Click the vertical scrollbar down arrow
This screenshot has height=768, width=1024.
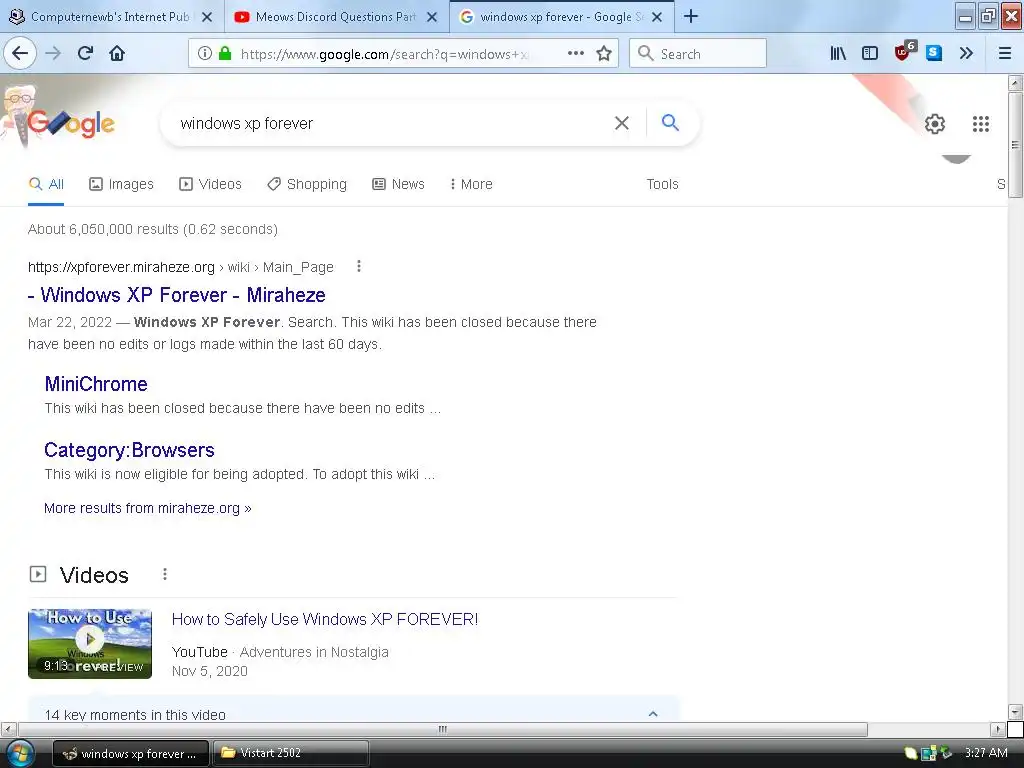tap(1015, 712)
